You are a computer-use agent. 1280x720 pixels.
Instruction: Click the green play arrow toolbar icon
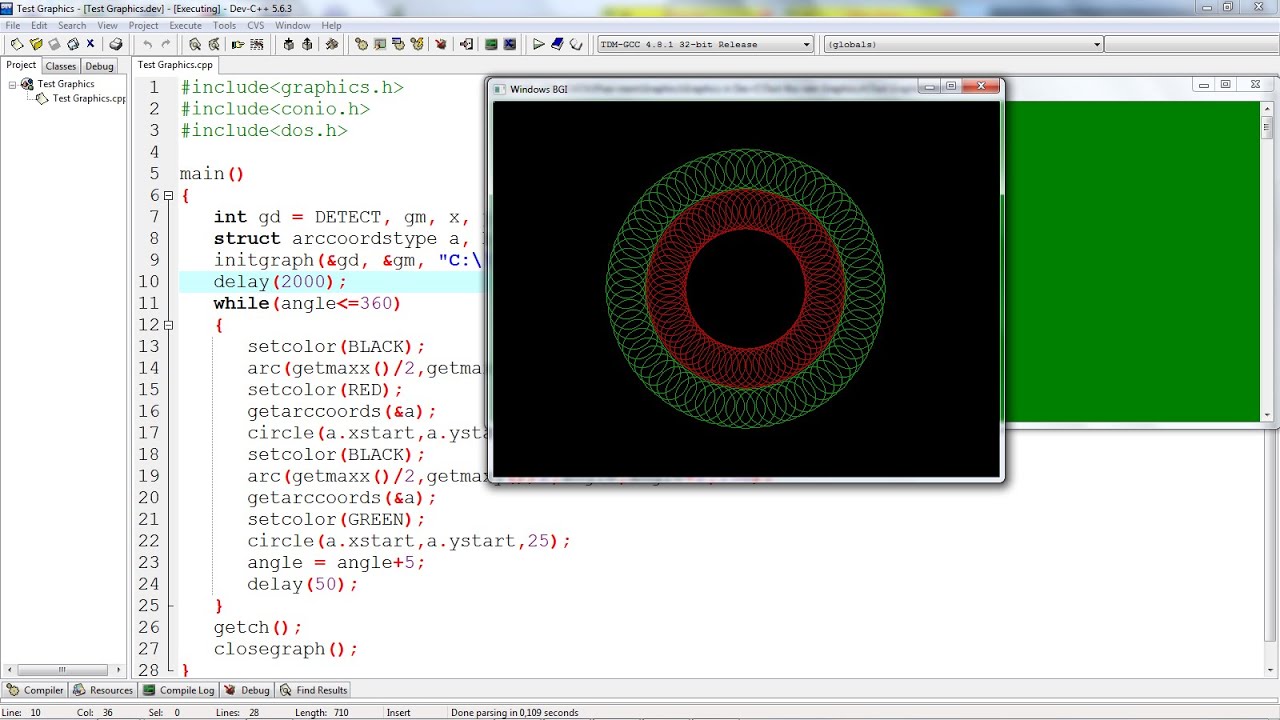(538, 44)
